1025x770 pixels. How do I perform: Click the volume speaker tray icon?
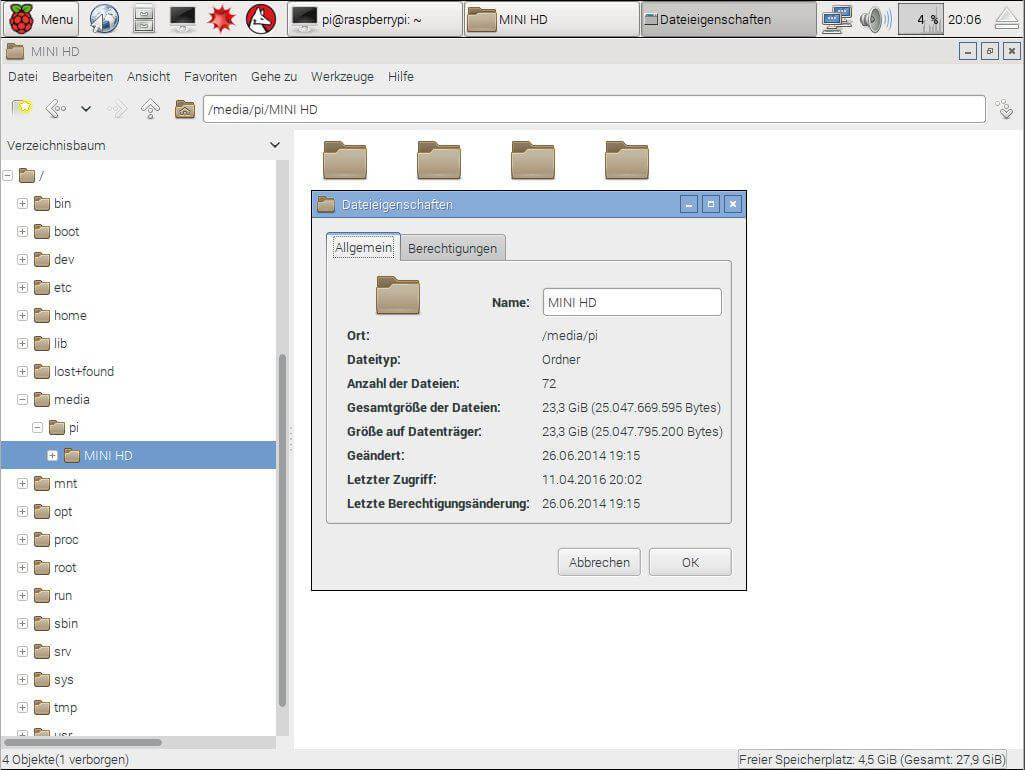tap(875, 19)
